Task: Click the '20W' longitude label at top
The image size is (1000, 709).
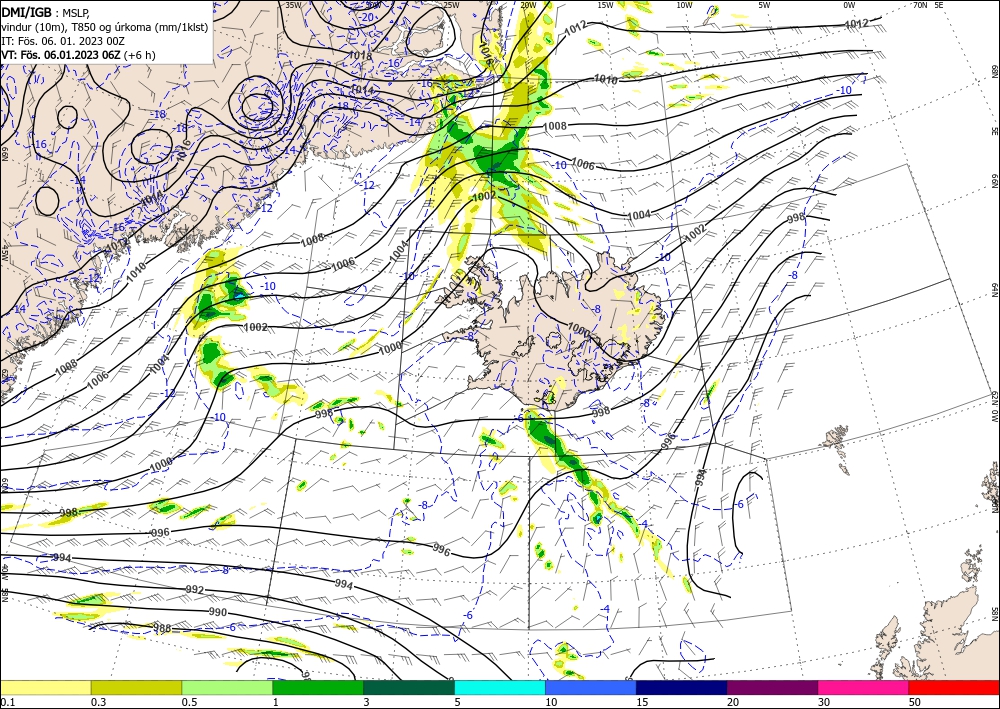Action: [528, 5]
